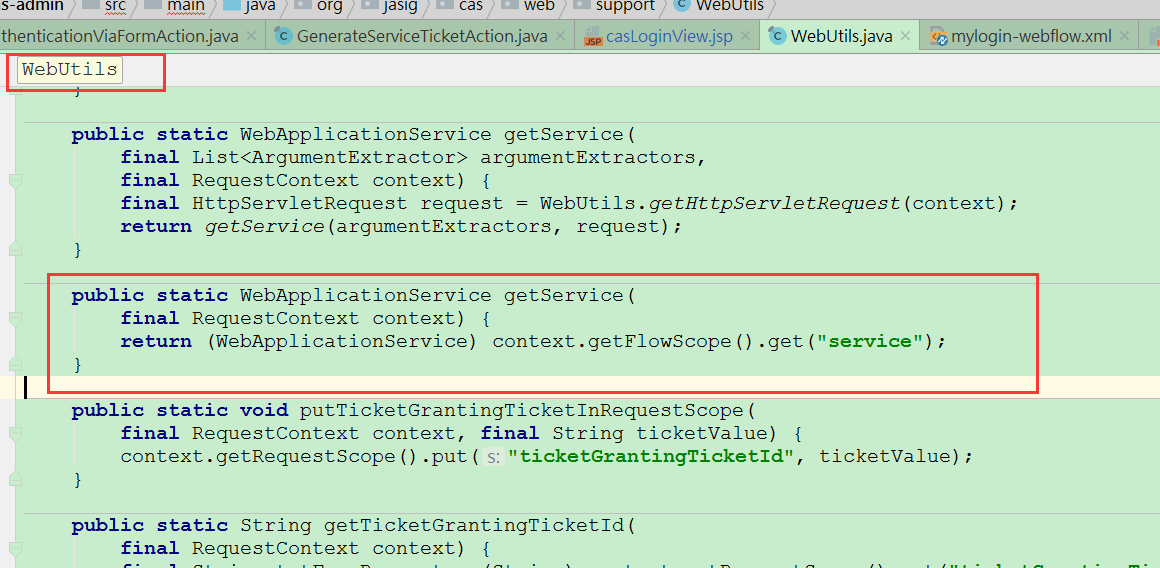
Task: Click the s: parameter hint before ticketGrantingTicketId
Action: 493,457
